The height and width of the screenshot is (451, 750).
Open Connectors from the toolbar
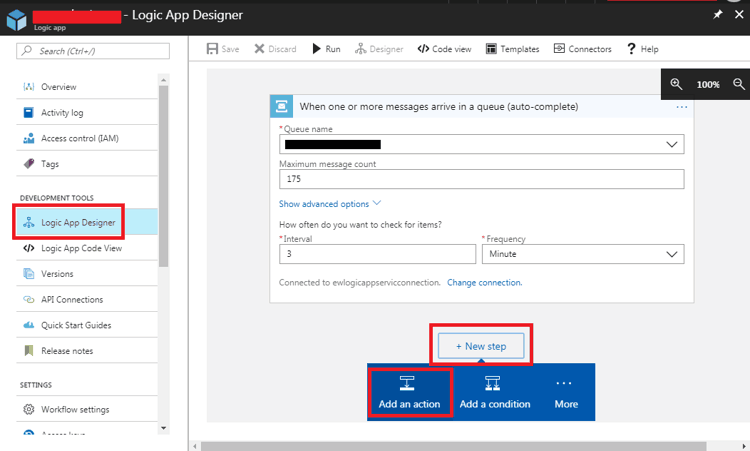pos(582,49)
